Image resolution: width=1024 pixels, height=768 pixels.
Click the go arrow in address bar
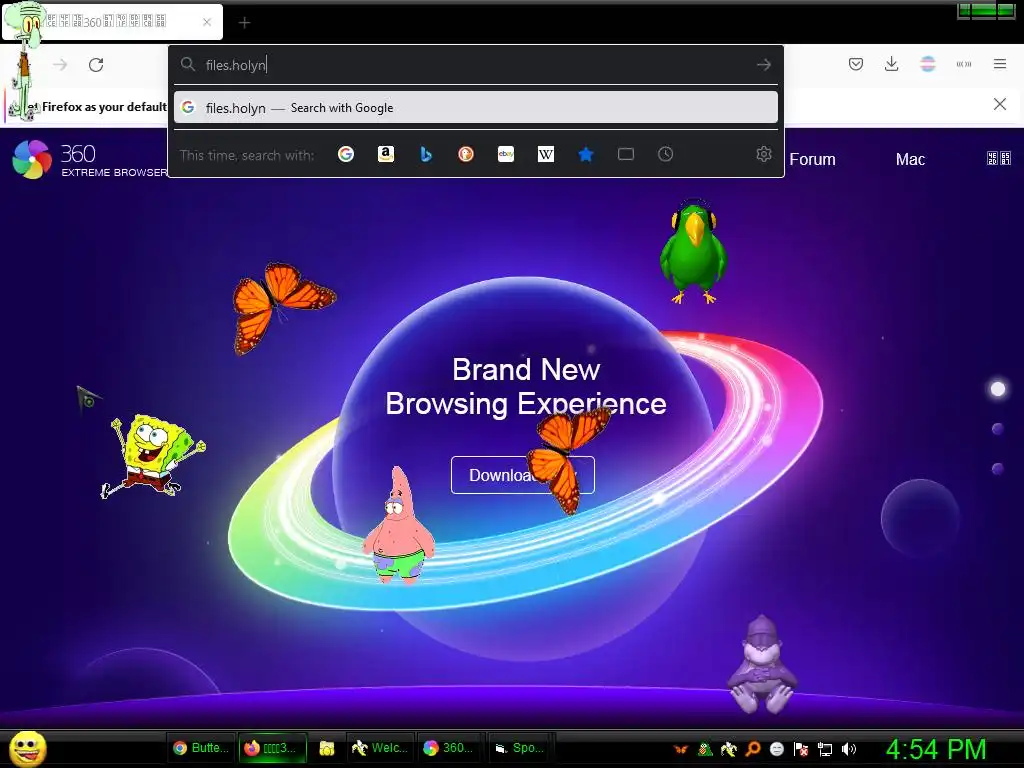pyautogui.click(x=763, y=65)
